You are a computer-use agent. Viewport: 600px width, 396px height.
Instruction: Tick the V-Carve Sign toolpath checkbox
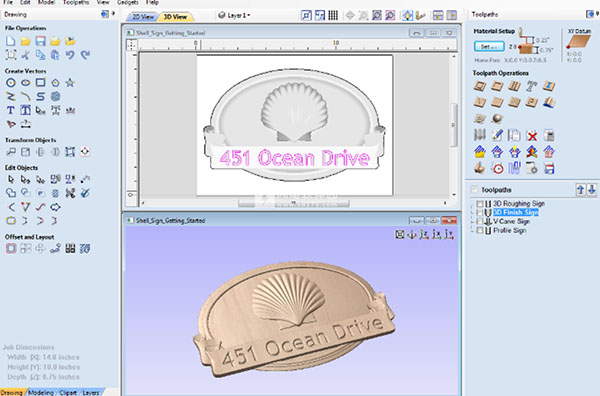480,221
